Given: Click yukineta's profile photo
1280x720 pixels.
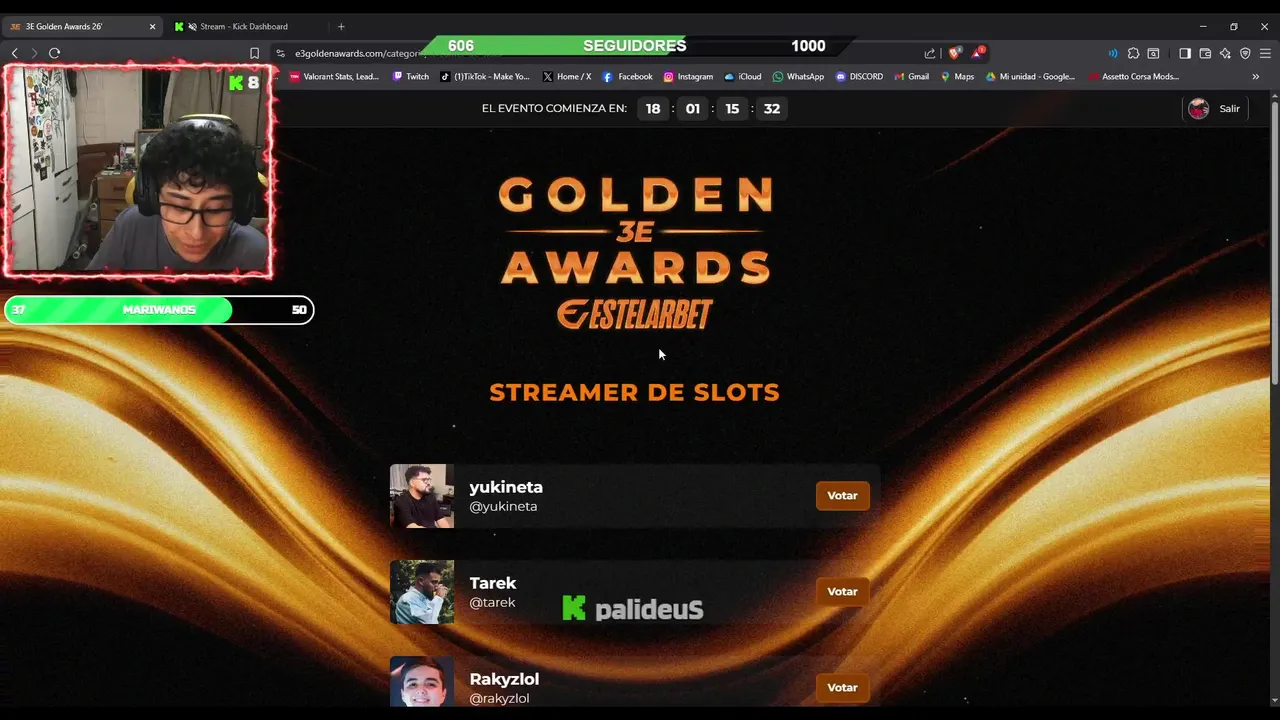Looking at the screenshot, I should [x=421, y=496].
